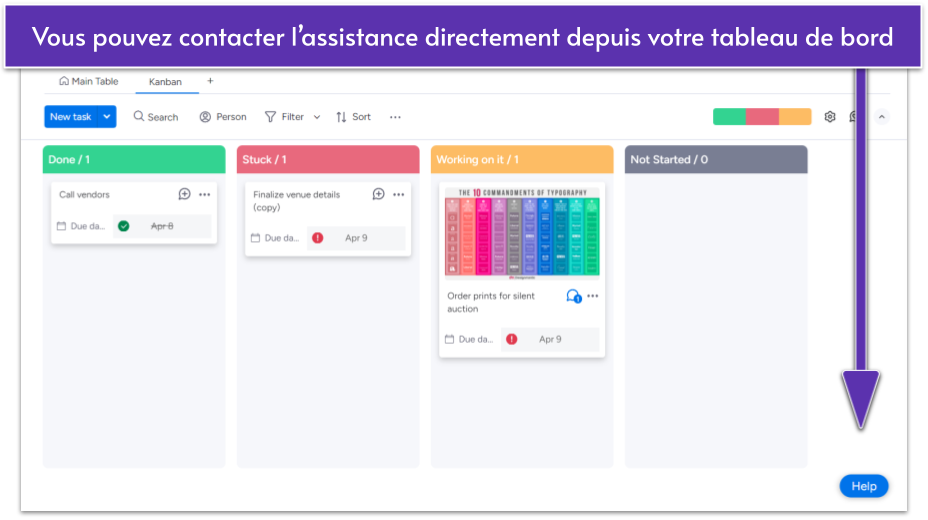
Task: Click the Person avatar icon
Action: point(205,117)
